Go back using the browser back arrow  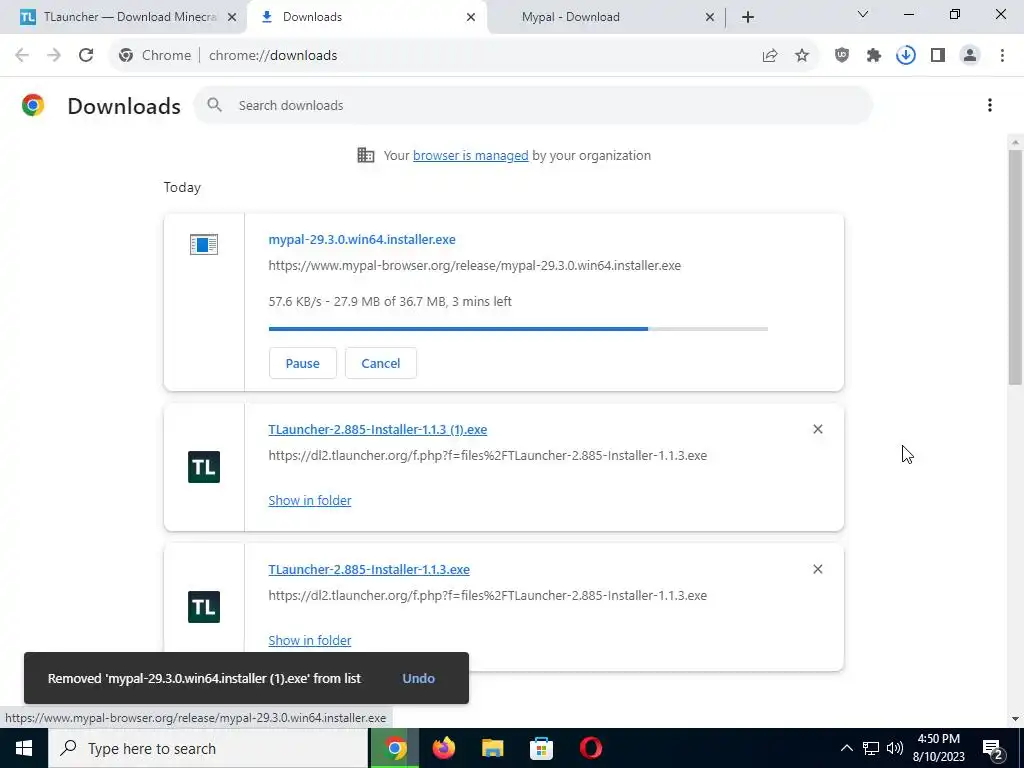point(22,56)
